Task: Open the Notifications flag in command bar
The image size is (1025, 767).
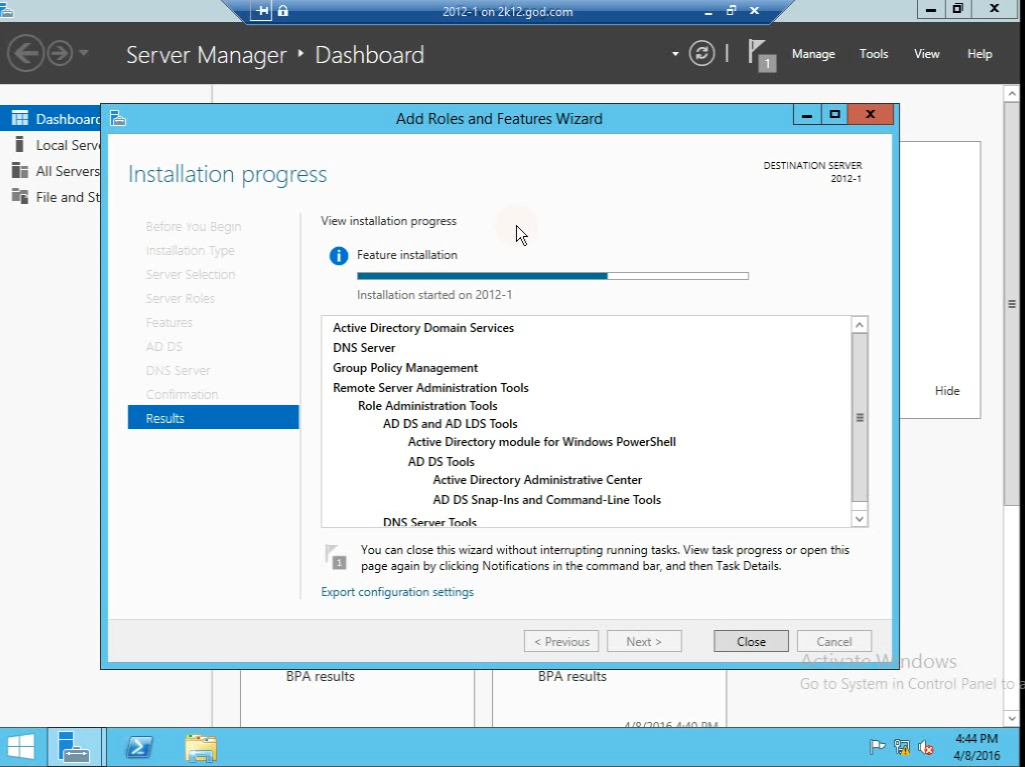Action: point(761,55)
